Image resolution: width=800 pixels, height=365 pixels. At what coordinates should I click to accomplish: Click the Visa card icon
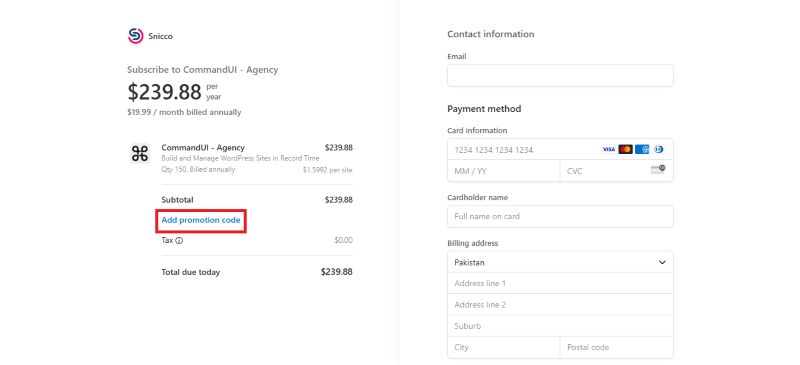coord(609,150)
